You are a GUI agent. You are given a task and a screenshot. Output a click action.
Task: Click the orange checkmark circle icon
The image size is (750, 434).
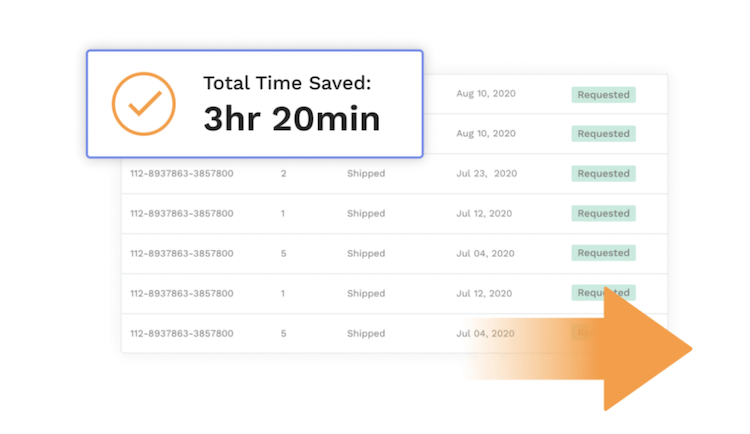(143, 104)
